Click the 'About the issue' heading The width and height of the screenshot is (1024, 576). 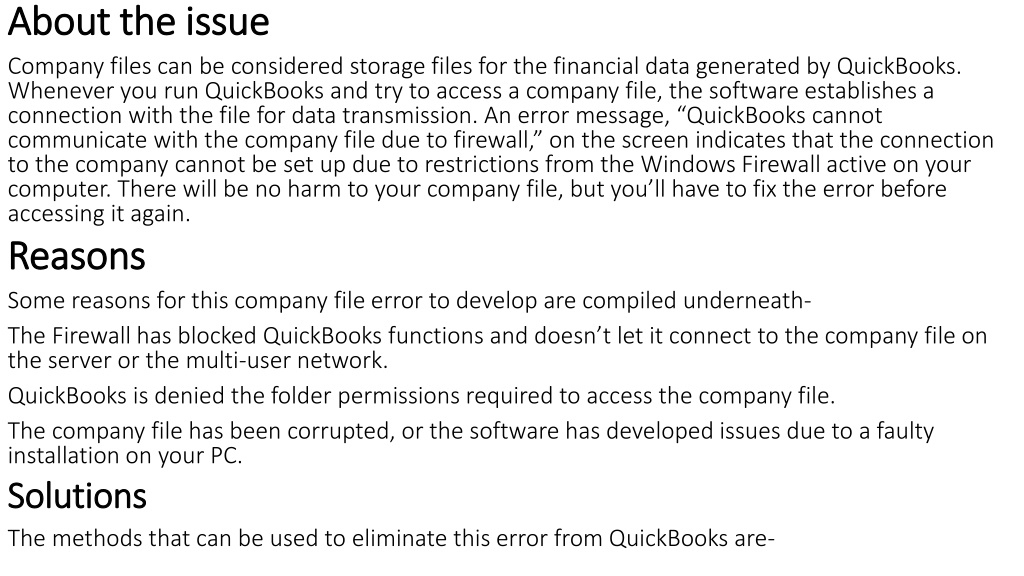138,22
